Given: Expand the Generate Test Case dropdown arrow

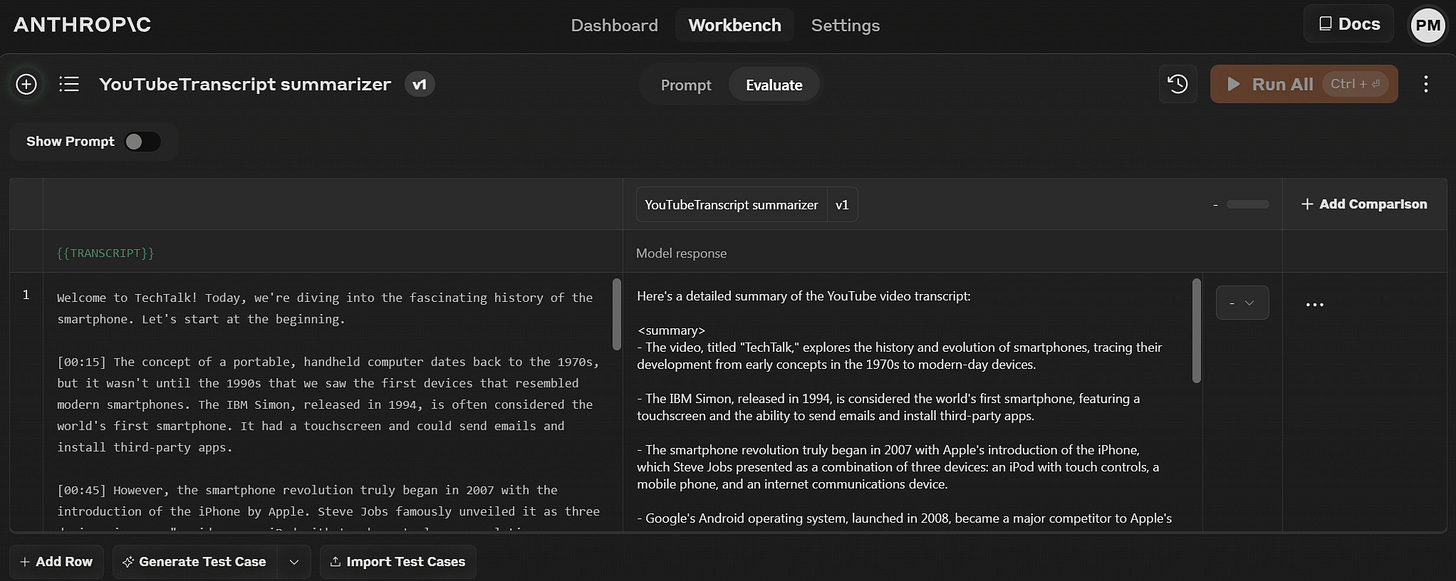Looking at the screenshot, I should coord(294,562).
